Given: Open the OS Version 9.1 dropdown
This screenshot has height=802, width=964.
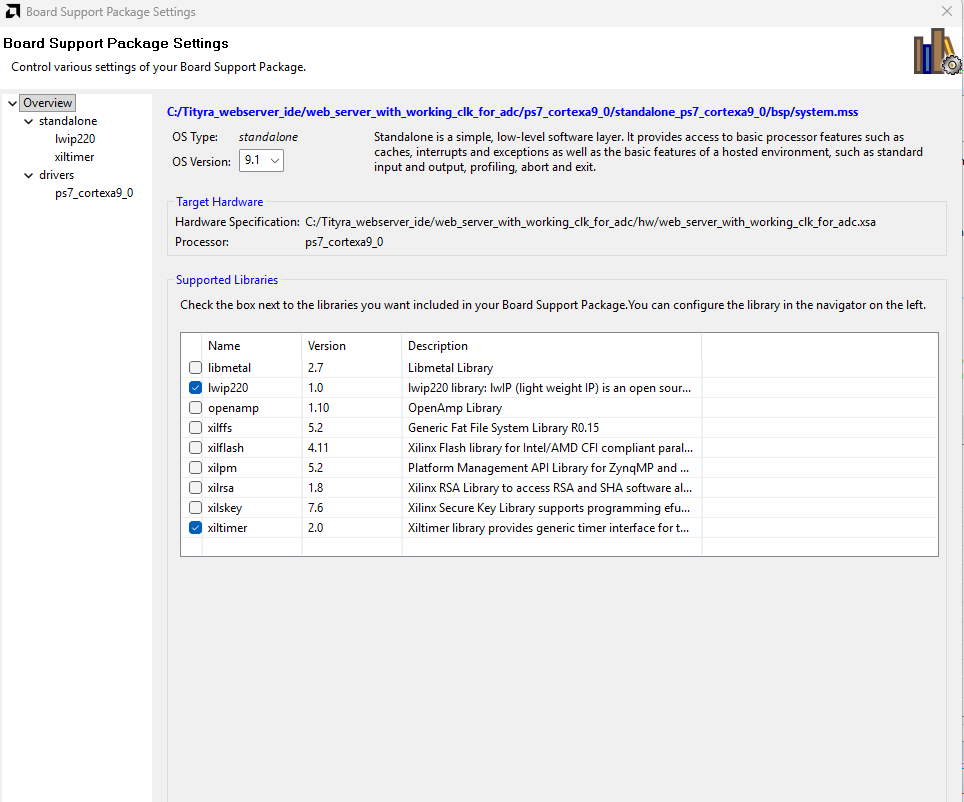Looking at the screenshot, I should 260,161.
